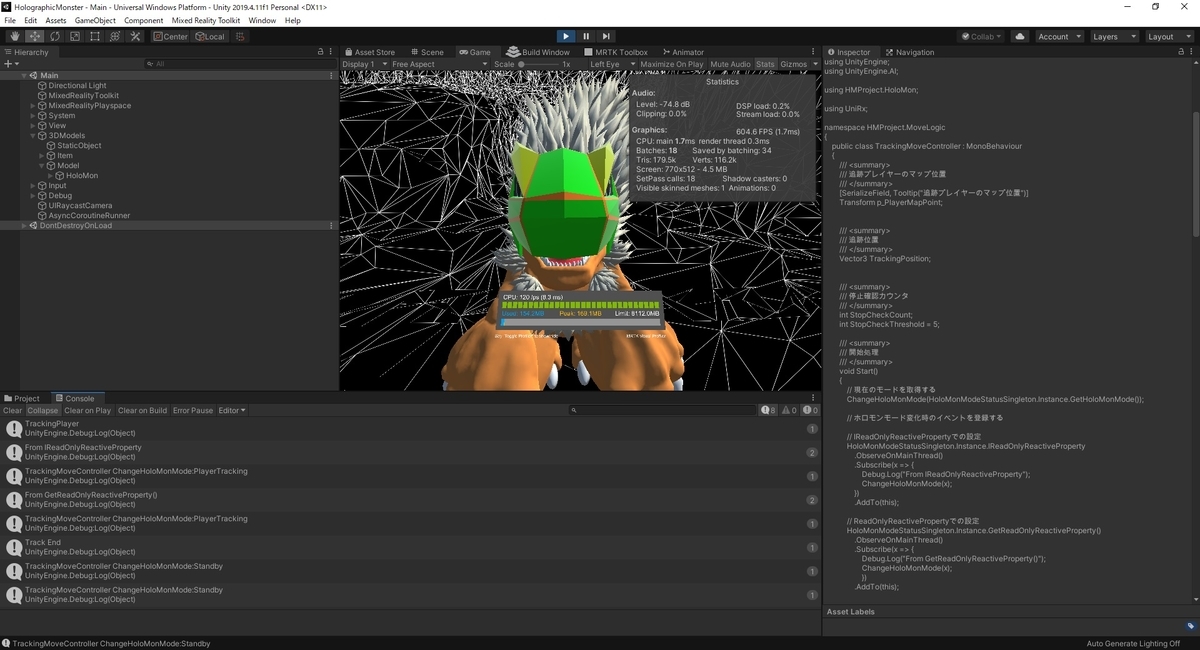Open the Hierarchy create (+) dropdown

[x=11, y=64]
